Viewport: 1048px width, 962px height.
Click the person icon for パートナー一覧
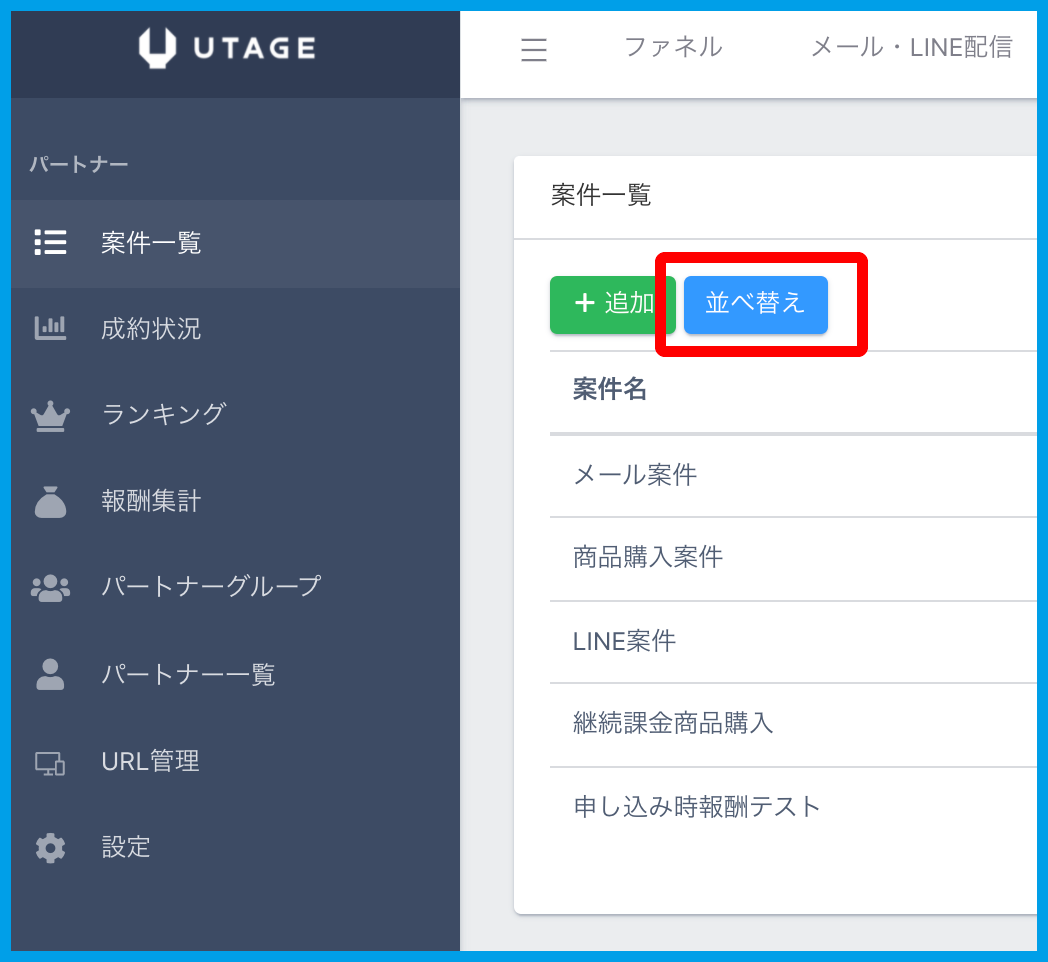(x=50, y=674)
